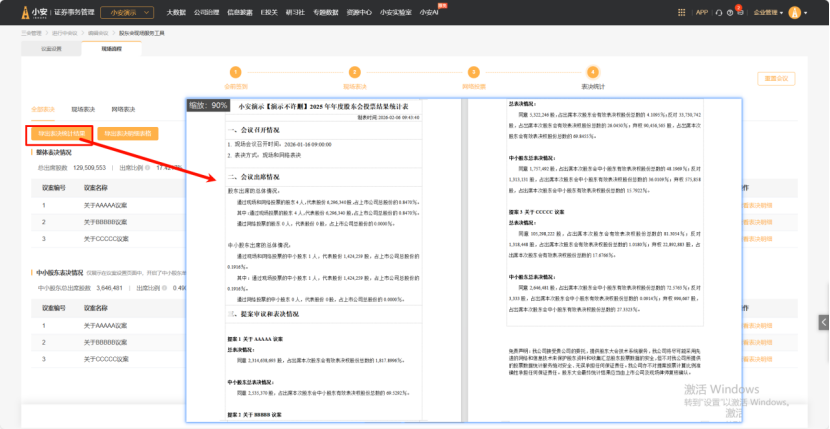The image size is (830, 429).
Task: Expand the side panel collapse arrow at right edge
Action: [824, 321]
